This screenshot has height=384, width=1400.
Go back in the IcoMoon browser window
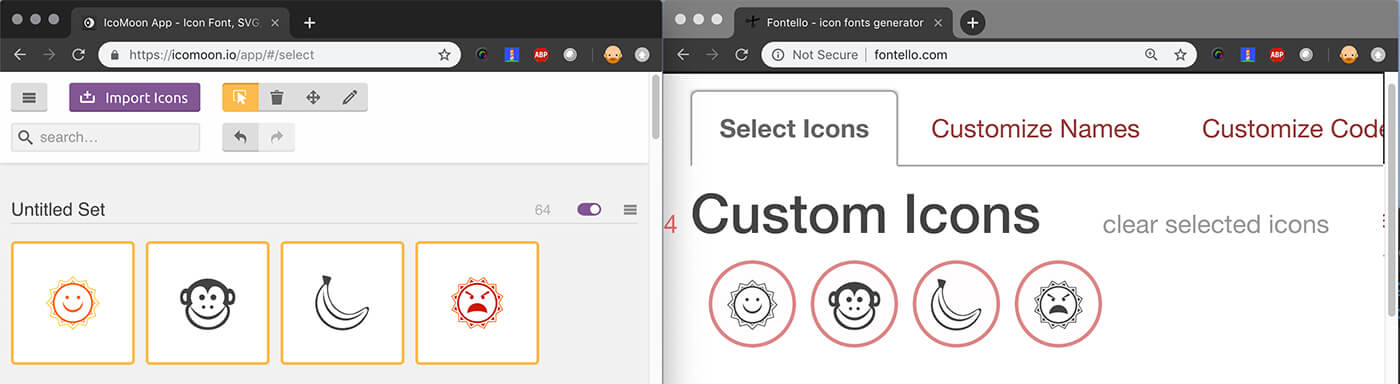(x=20, y=55)
